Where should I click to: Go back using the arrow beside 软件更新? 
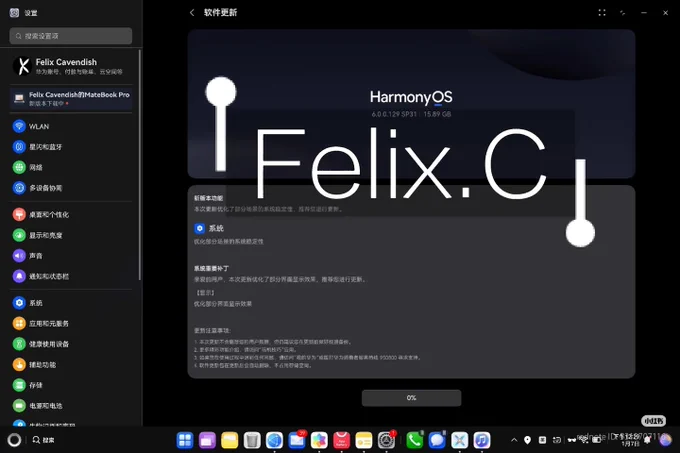click(x=192, y=13)
